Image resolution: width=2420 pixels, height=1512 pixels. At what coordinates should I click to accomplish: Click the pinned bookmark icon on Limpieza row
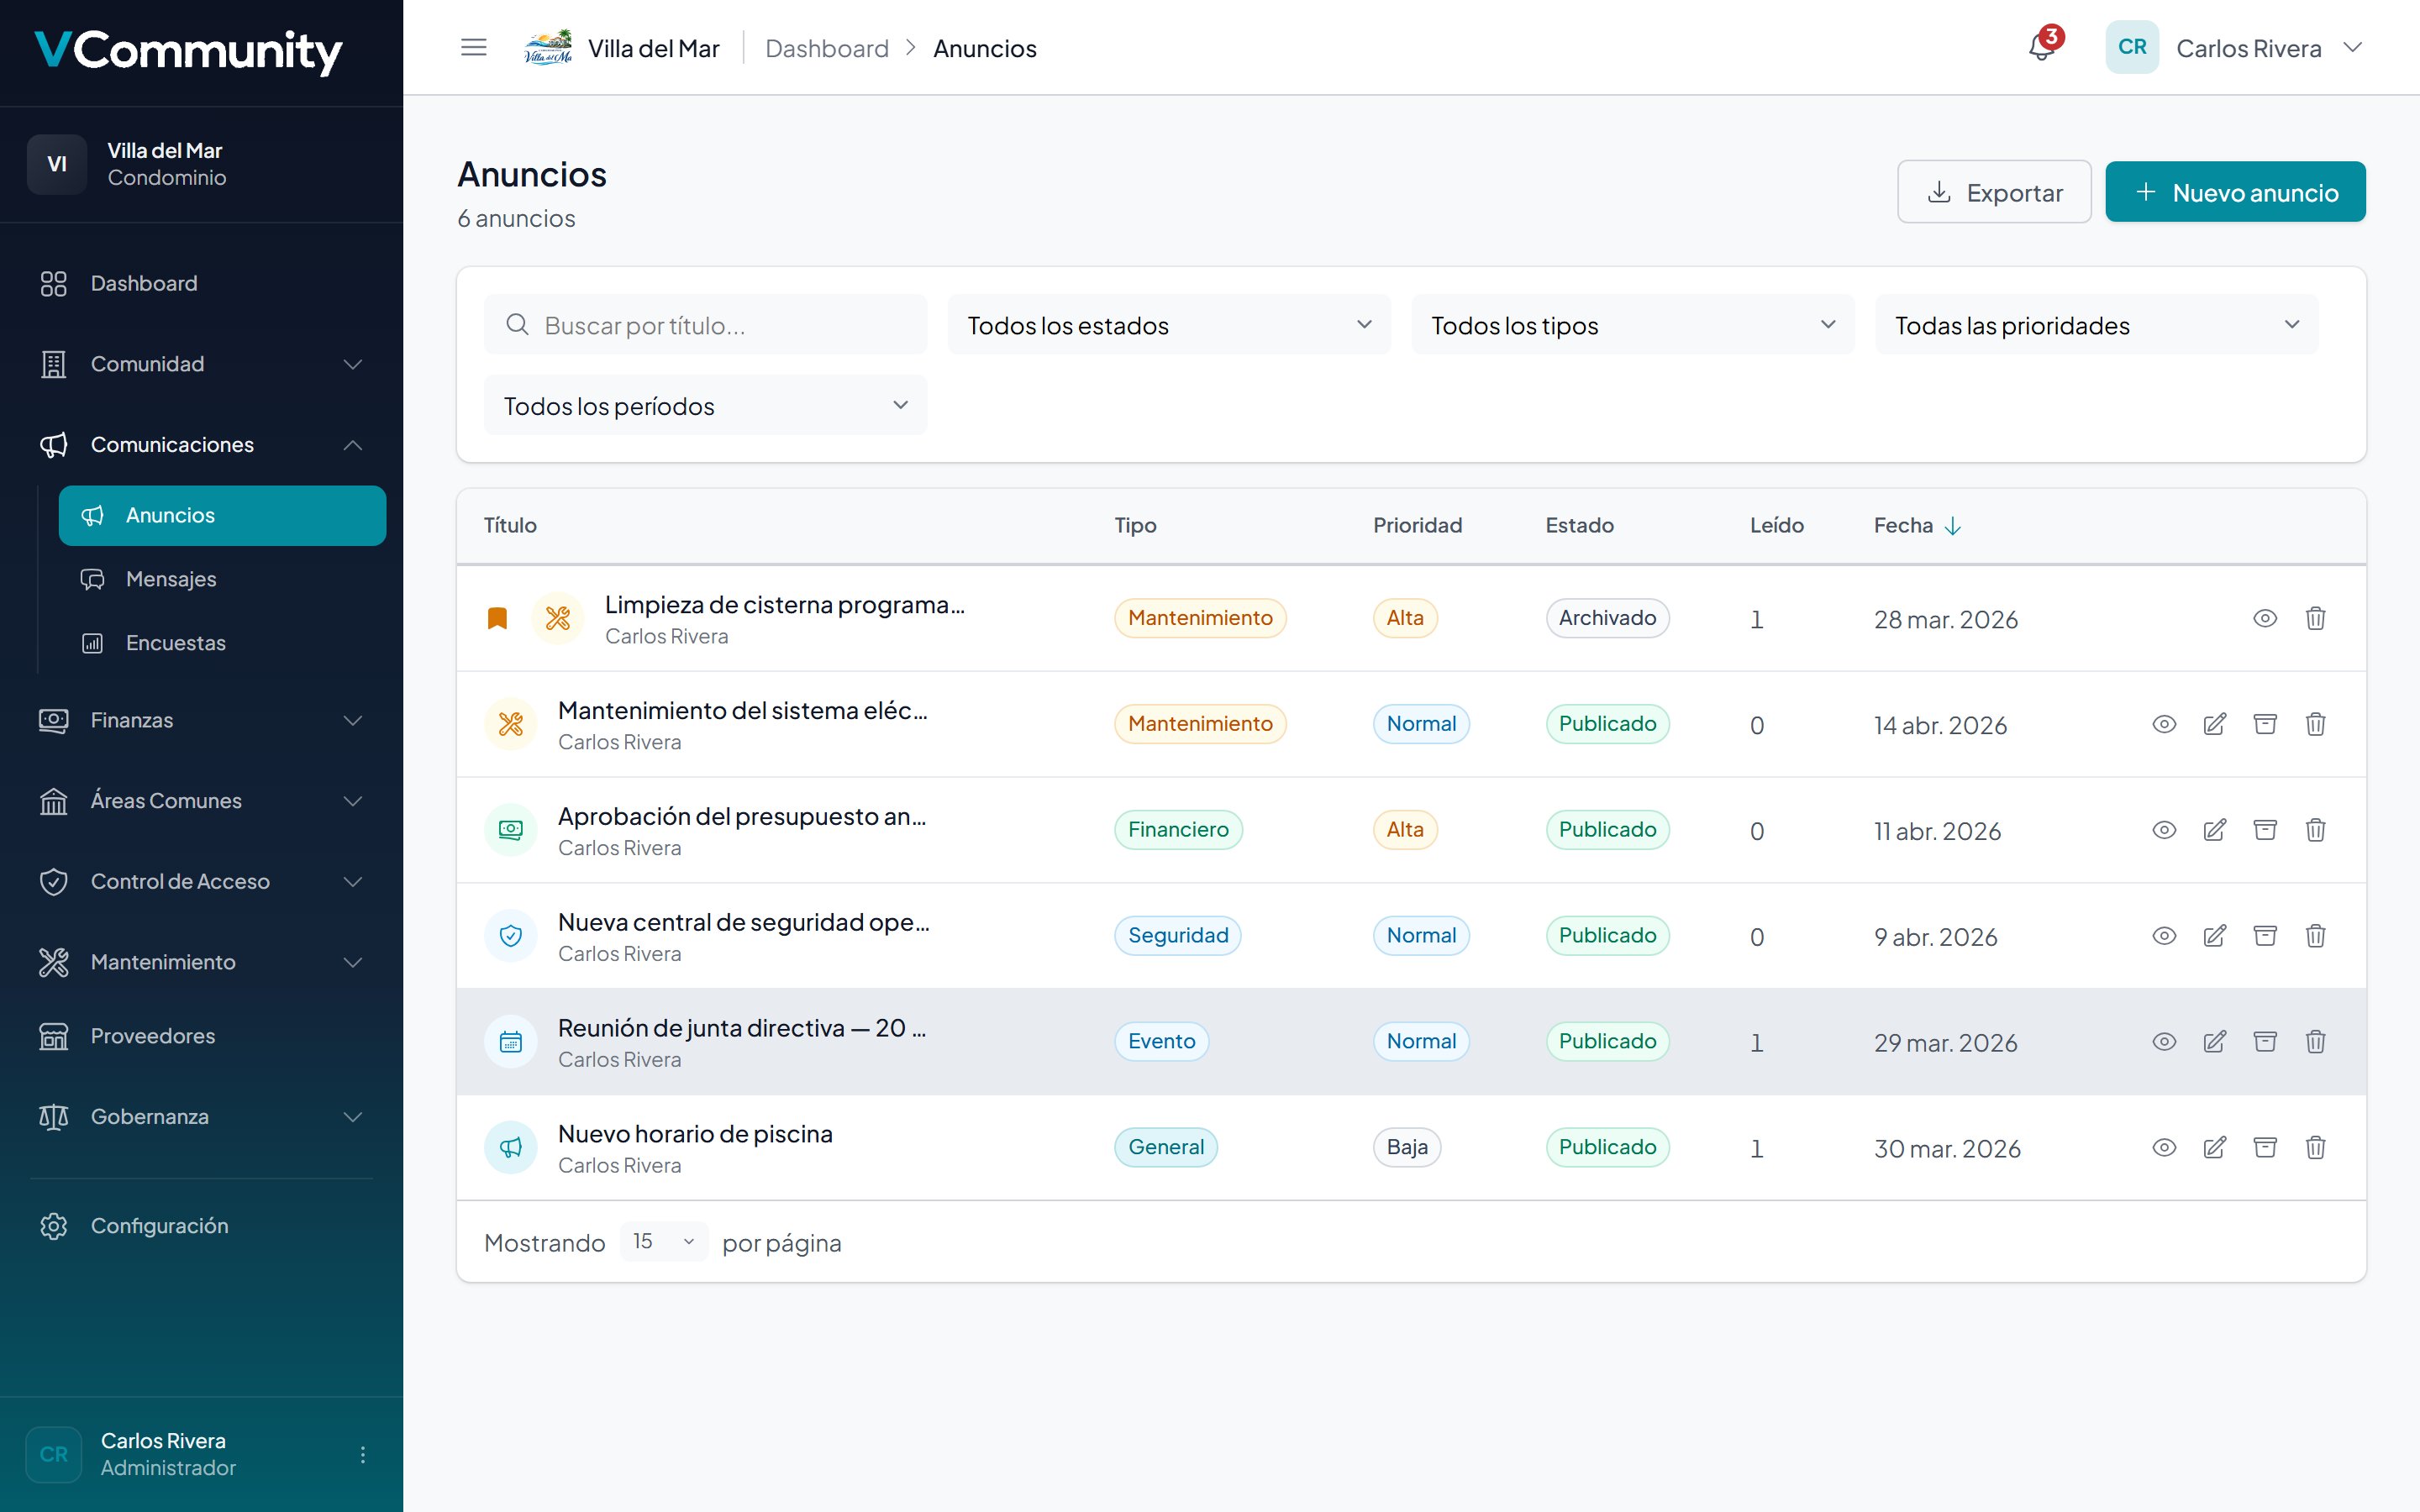point(497,619)
